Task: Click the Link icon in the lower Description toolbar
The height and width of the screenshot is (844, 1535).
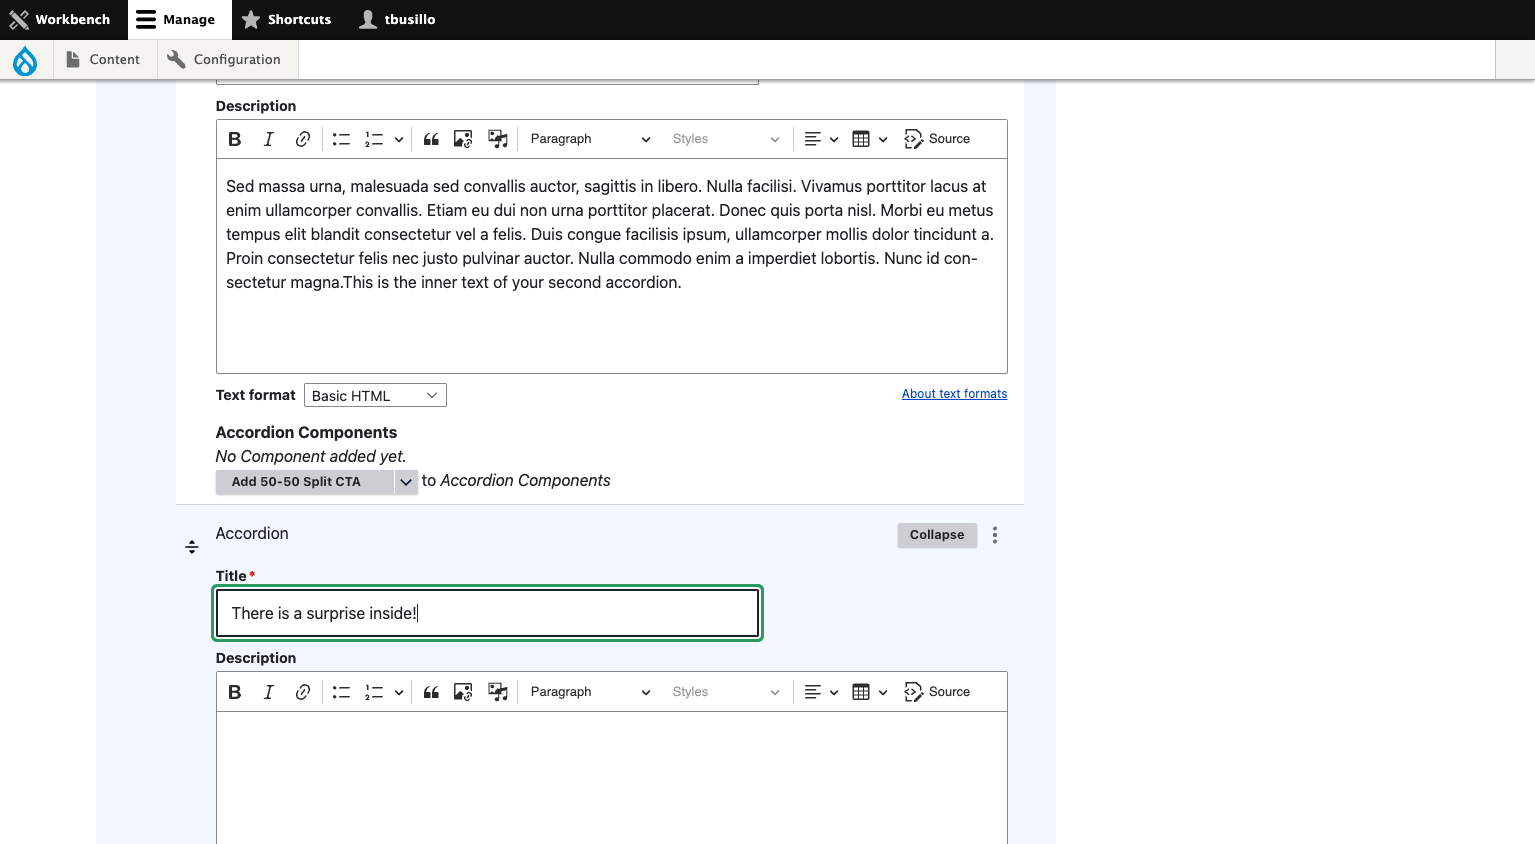Action: click(x=303, y=692)
